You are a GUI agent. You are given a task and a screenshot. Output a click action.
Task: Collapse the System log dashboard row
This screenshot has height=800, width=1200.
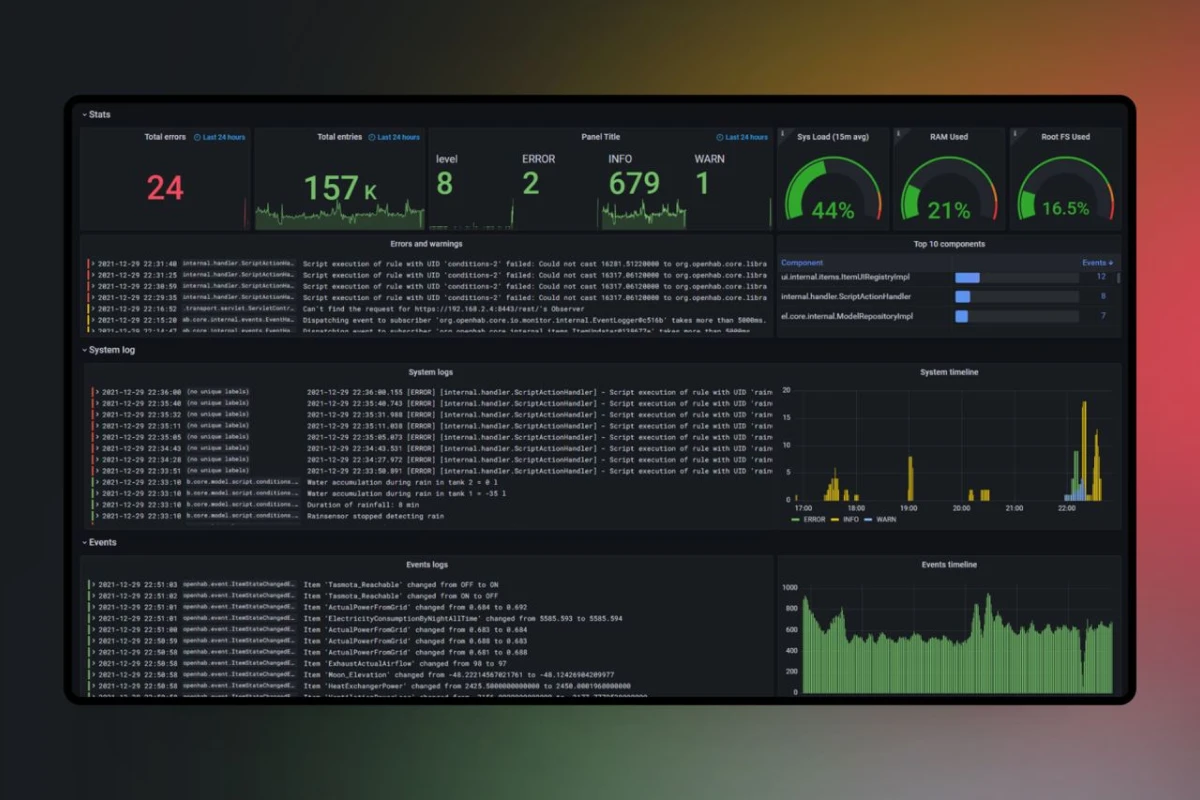click(108, 350)
